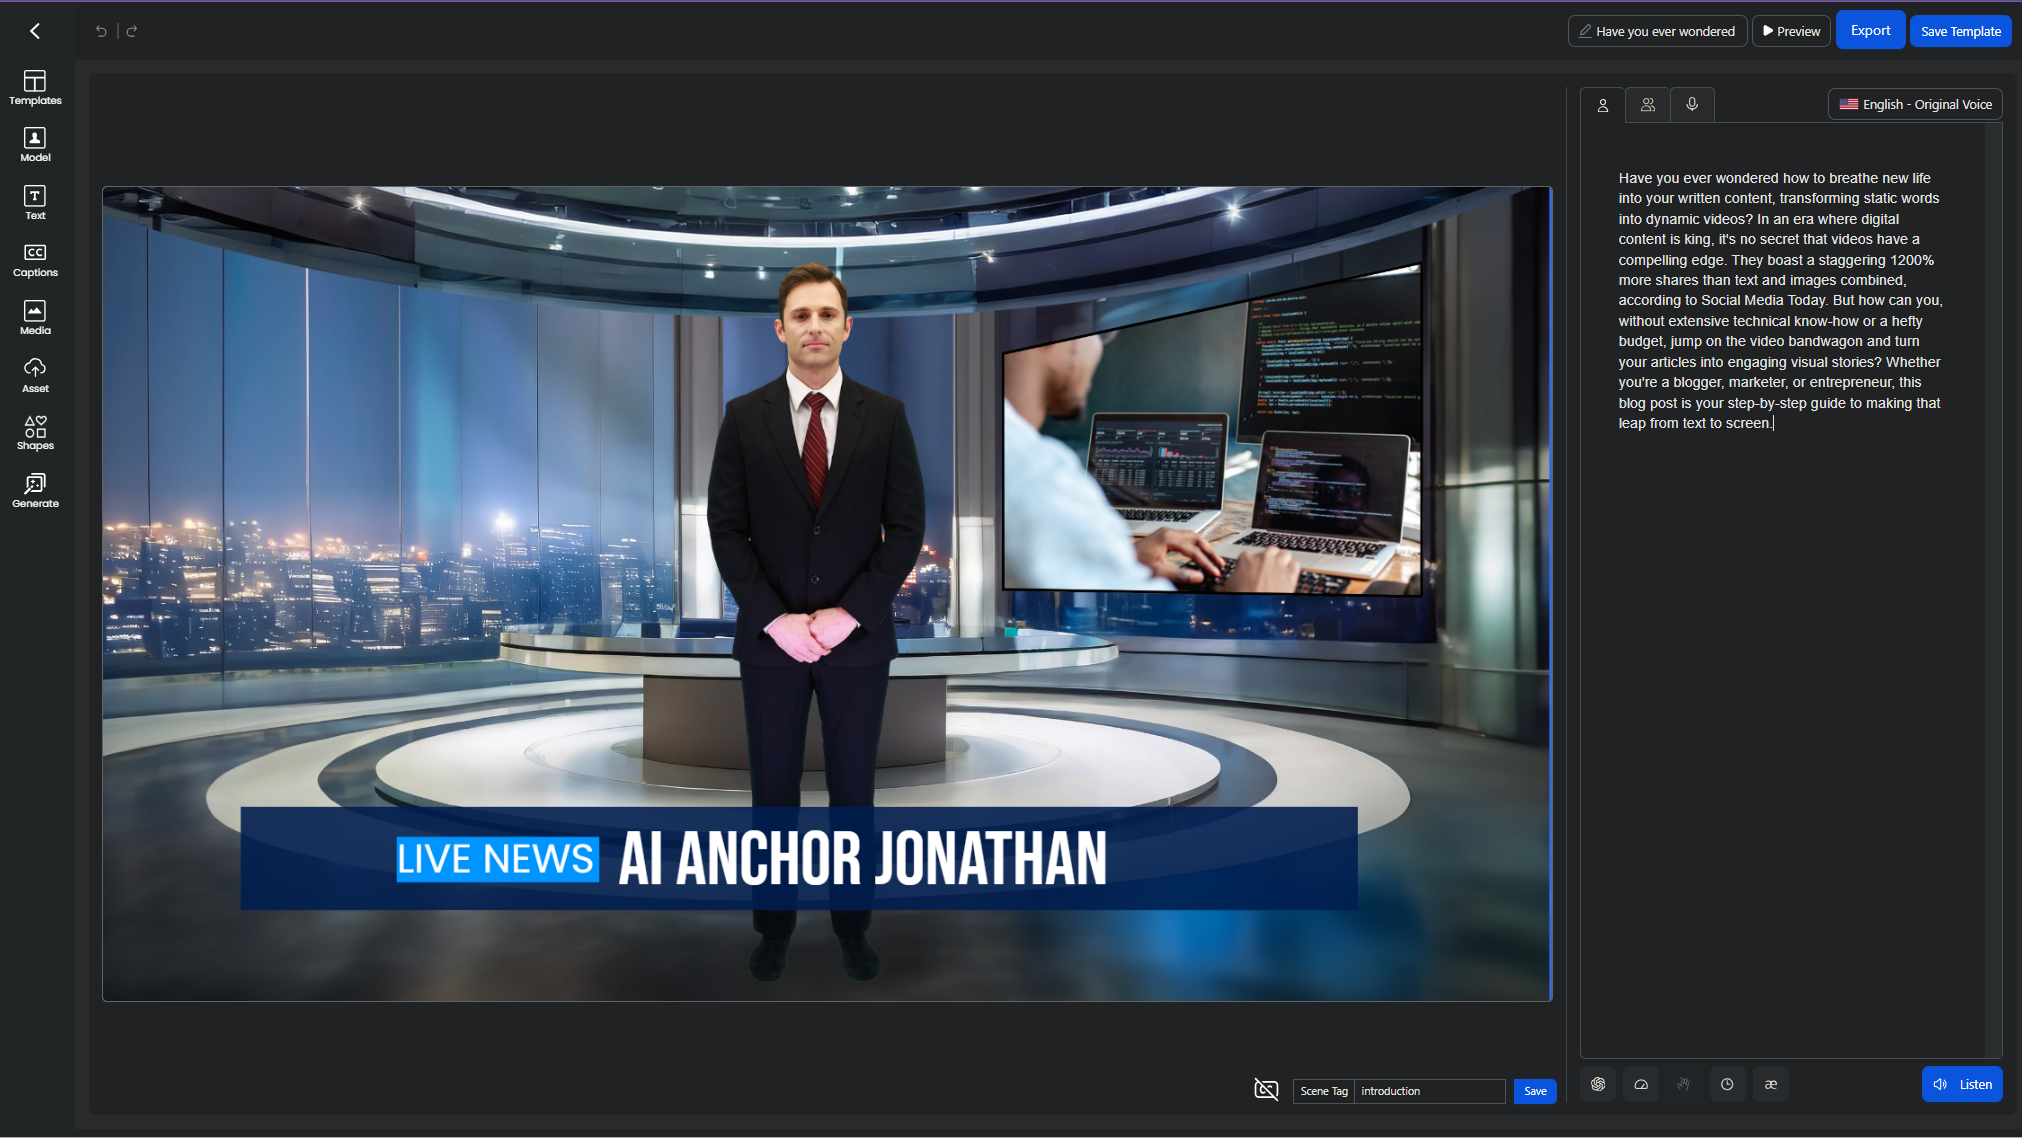The image size is (2022, 1138).
Task: Click the Listen button
Action: (x=1962, y=1084)
